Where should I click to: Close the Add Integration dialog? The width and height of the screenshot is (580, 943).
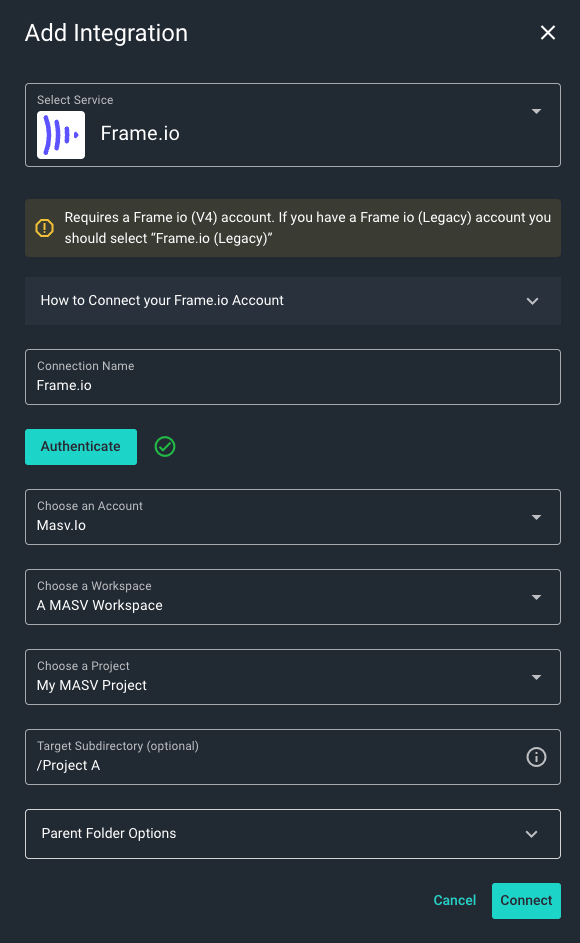point(547,32)
